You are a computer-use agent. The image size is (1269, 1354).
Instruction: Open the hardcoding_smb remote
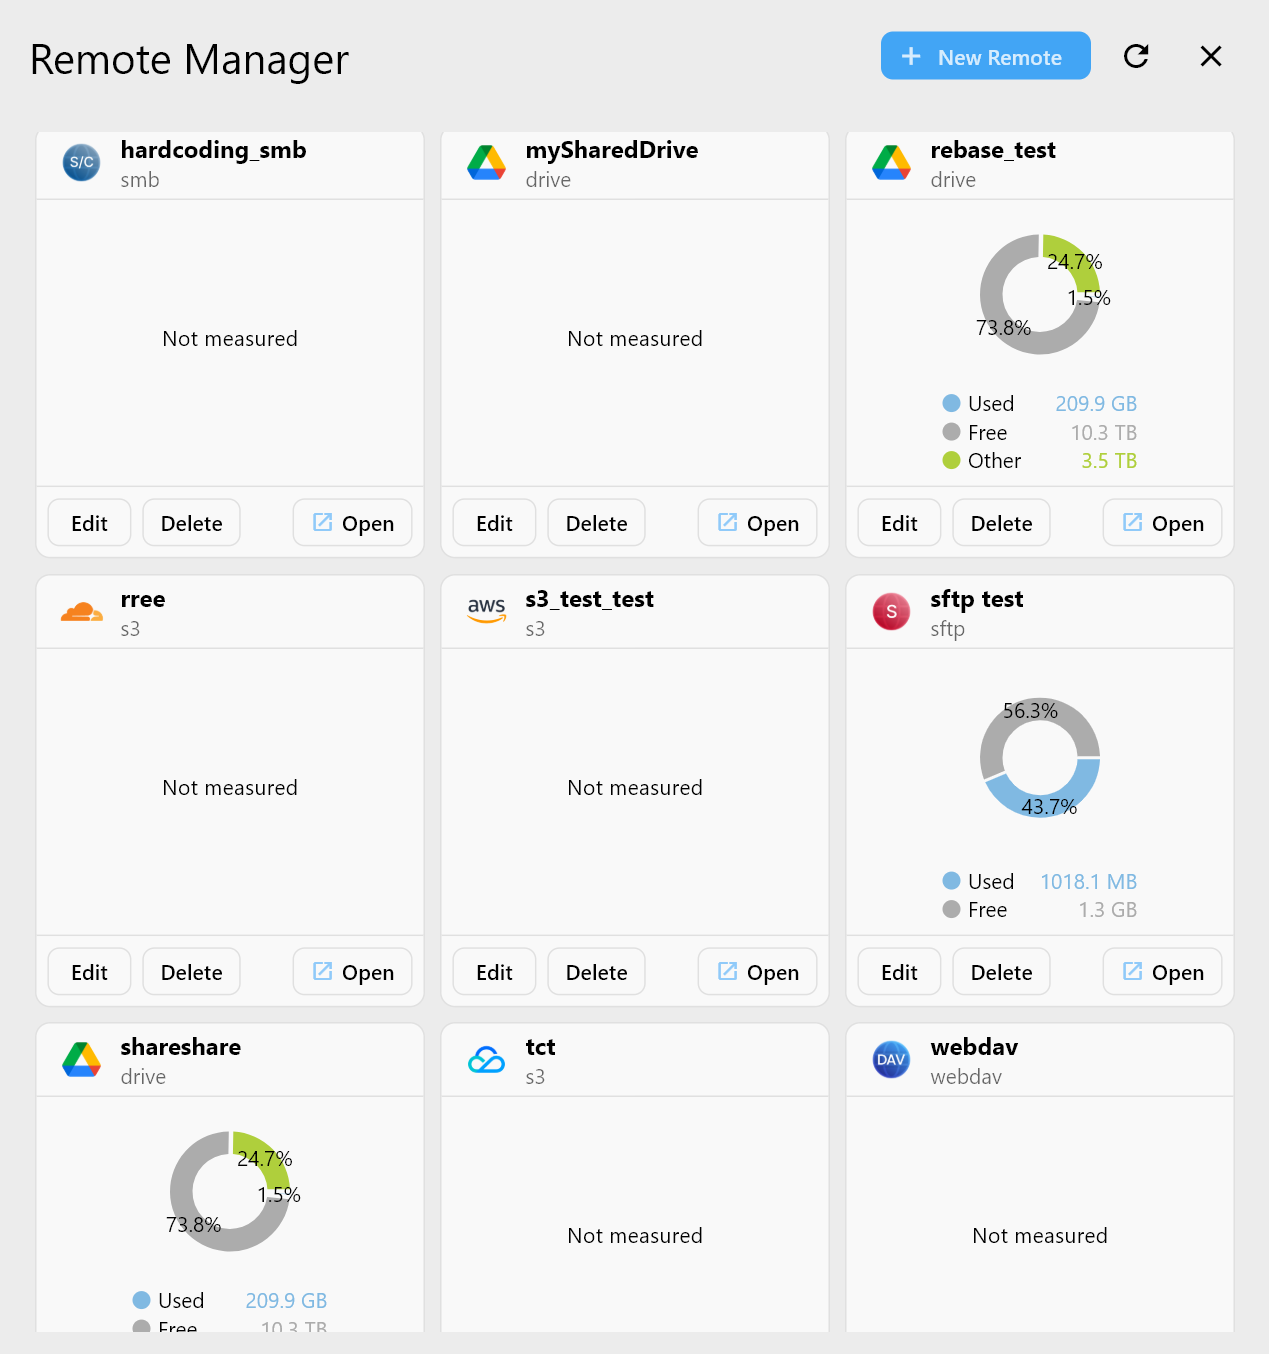click(352, 522)
